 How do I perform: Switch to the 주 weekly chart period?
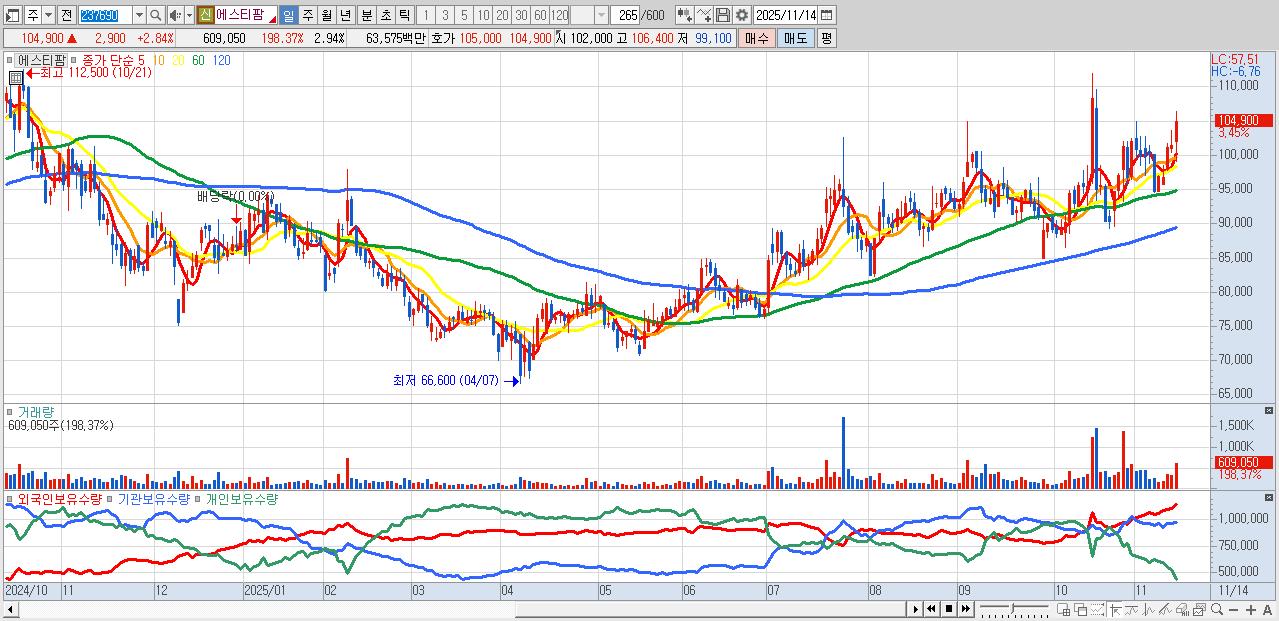coord(307,15)
